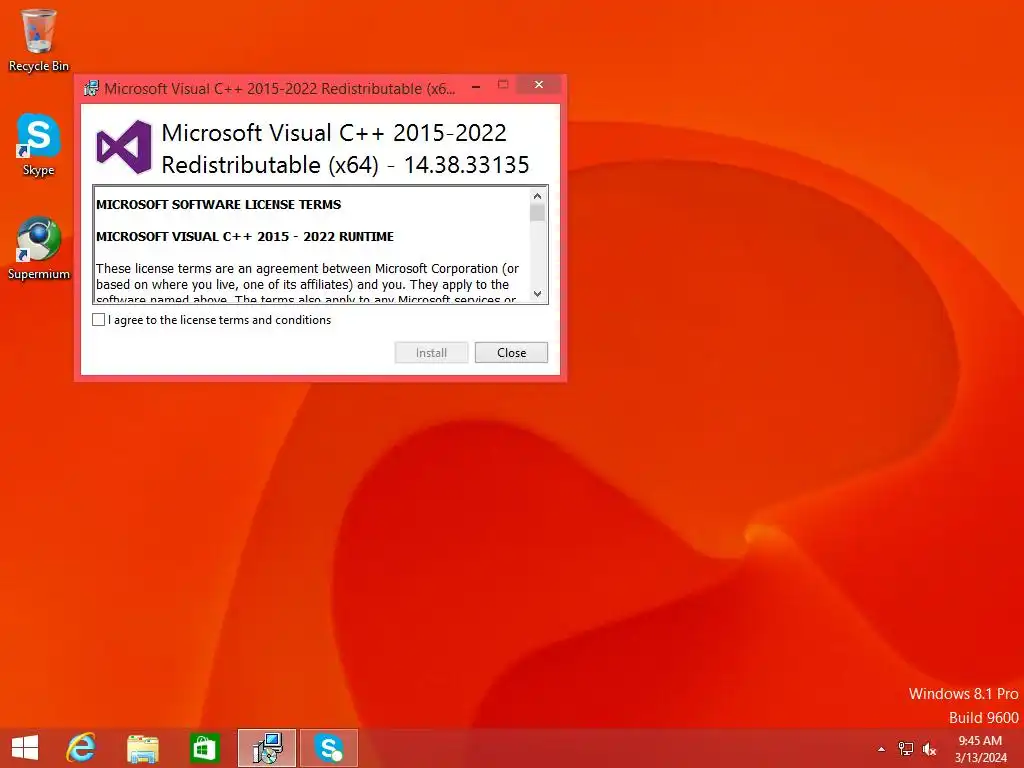Click the installer heading with version 14.38.33135
Image resolution: width=1024 pixels, height=768 pixels.
pyautogui.click(x=345, y=148)
